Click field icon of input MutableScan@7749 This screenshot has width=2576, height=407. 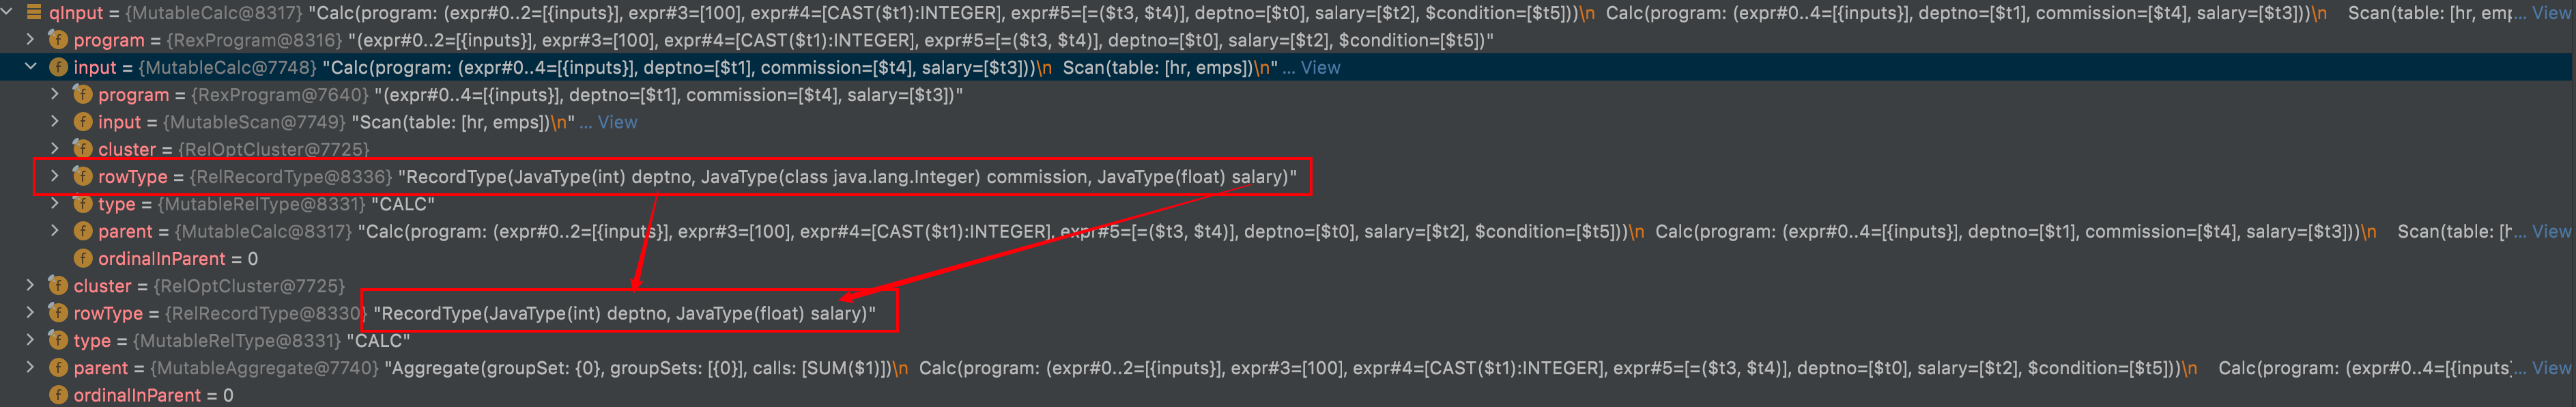(83, 122)
